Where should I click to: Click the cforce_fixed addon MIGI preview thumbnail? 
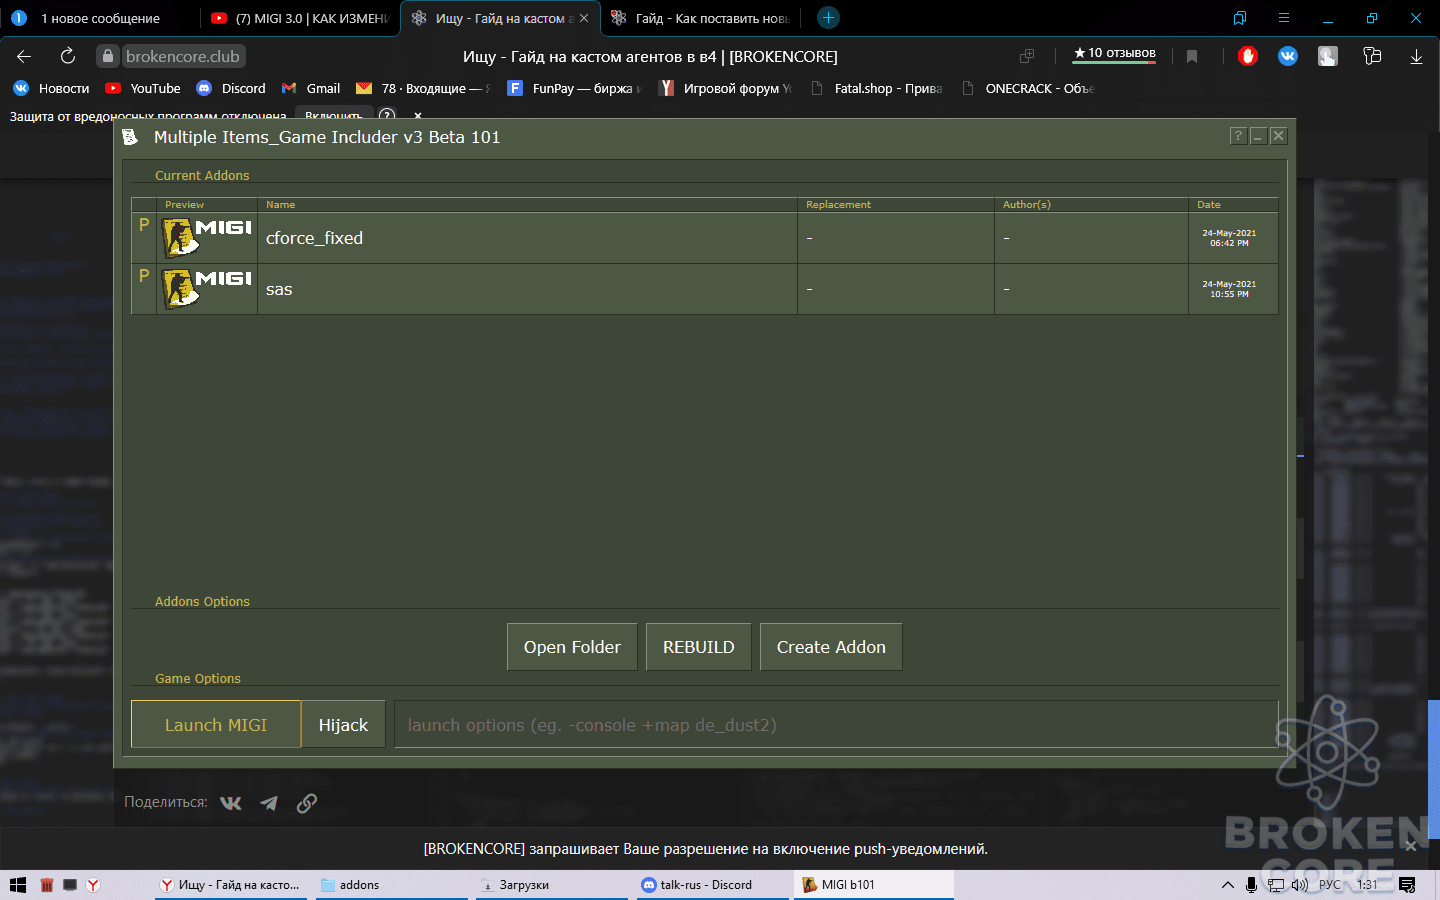(x=207, y=238)
